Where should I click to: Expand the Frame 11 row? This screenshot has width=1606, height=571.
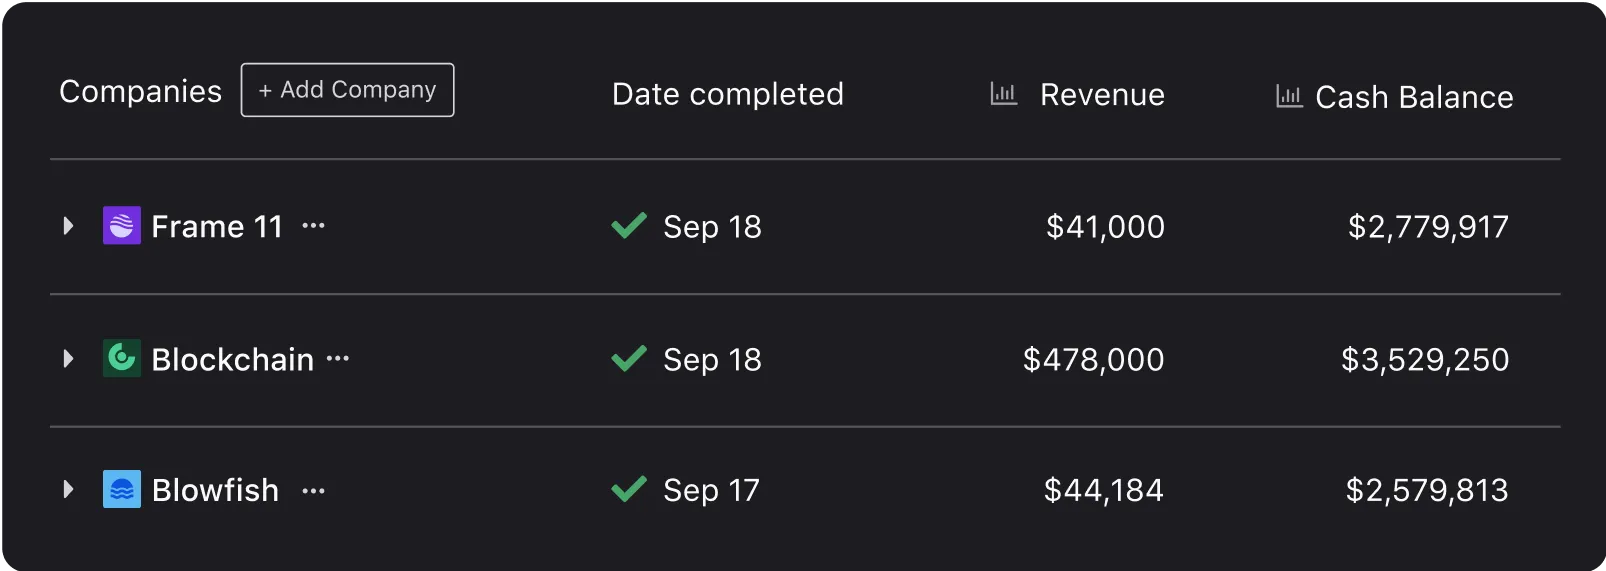tap(68, 226)
